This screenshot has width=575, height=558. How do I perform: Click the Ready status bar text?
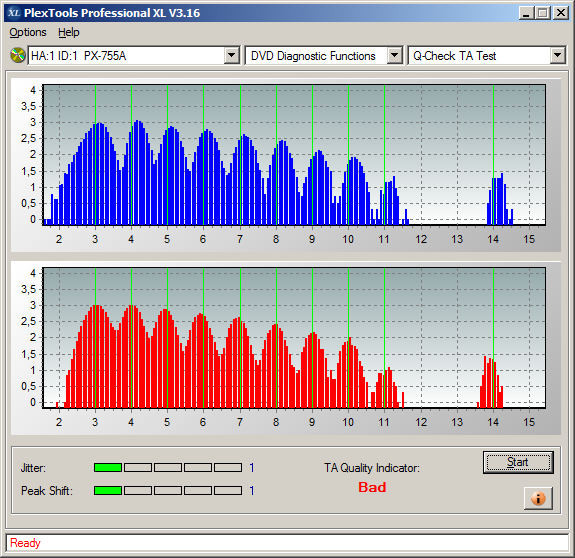(25, 543)
